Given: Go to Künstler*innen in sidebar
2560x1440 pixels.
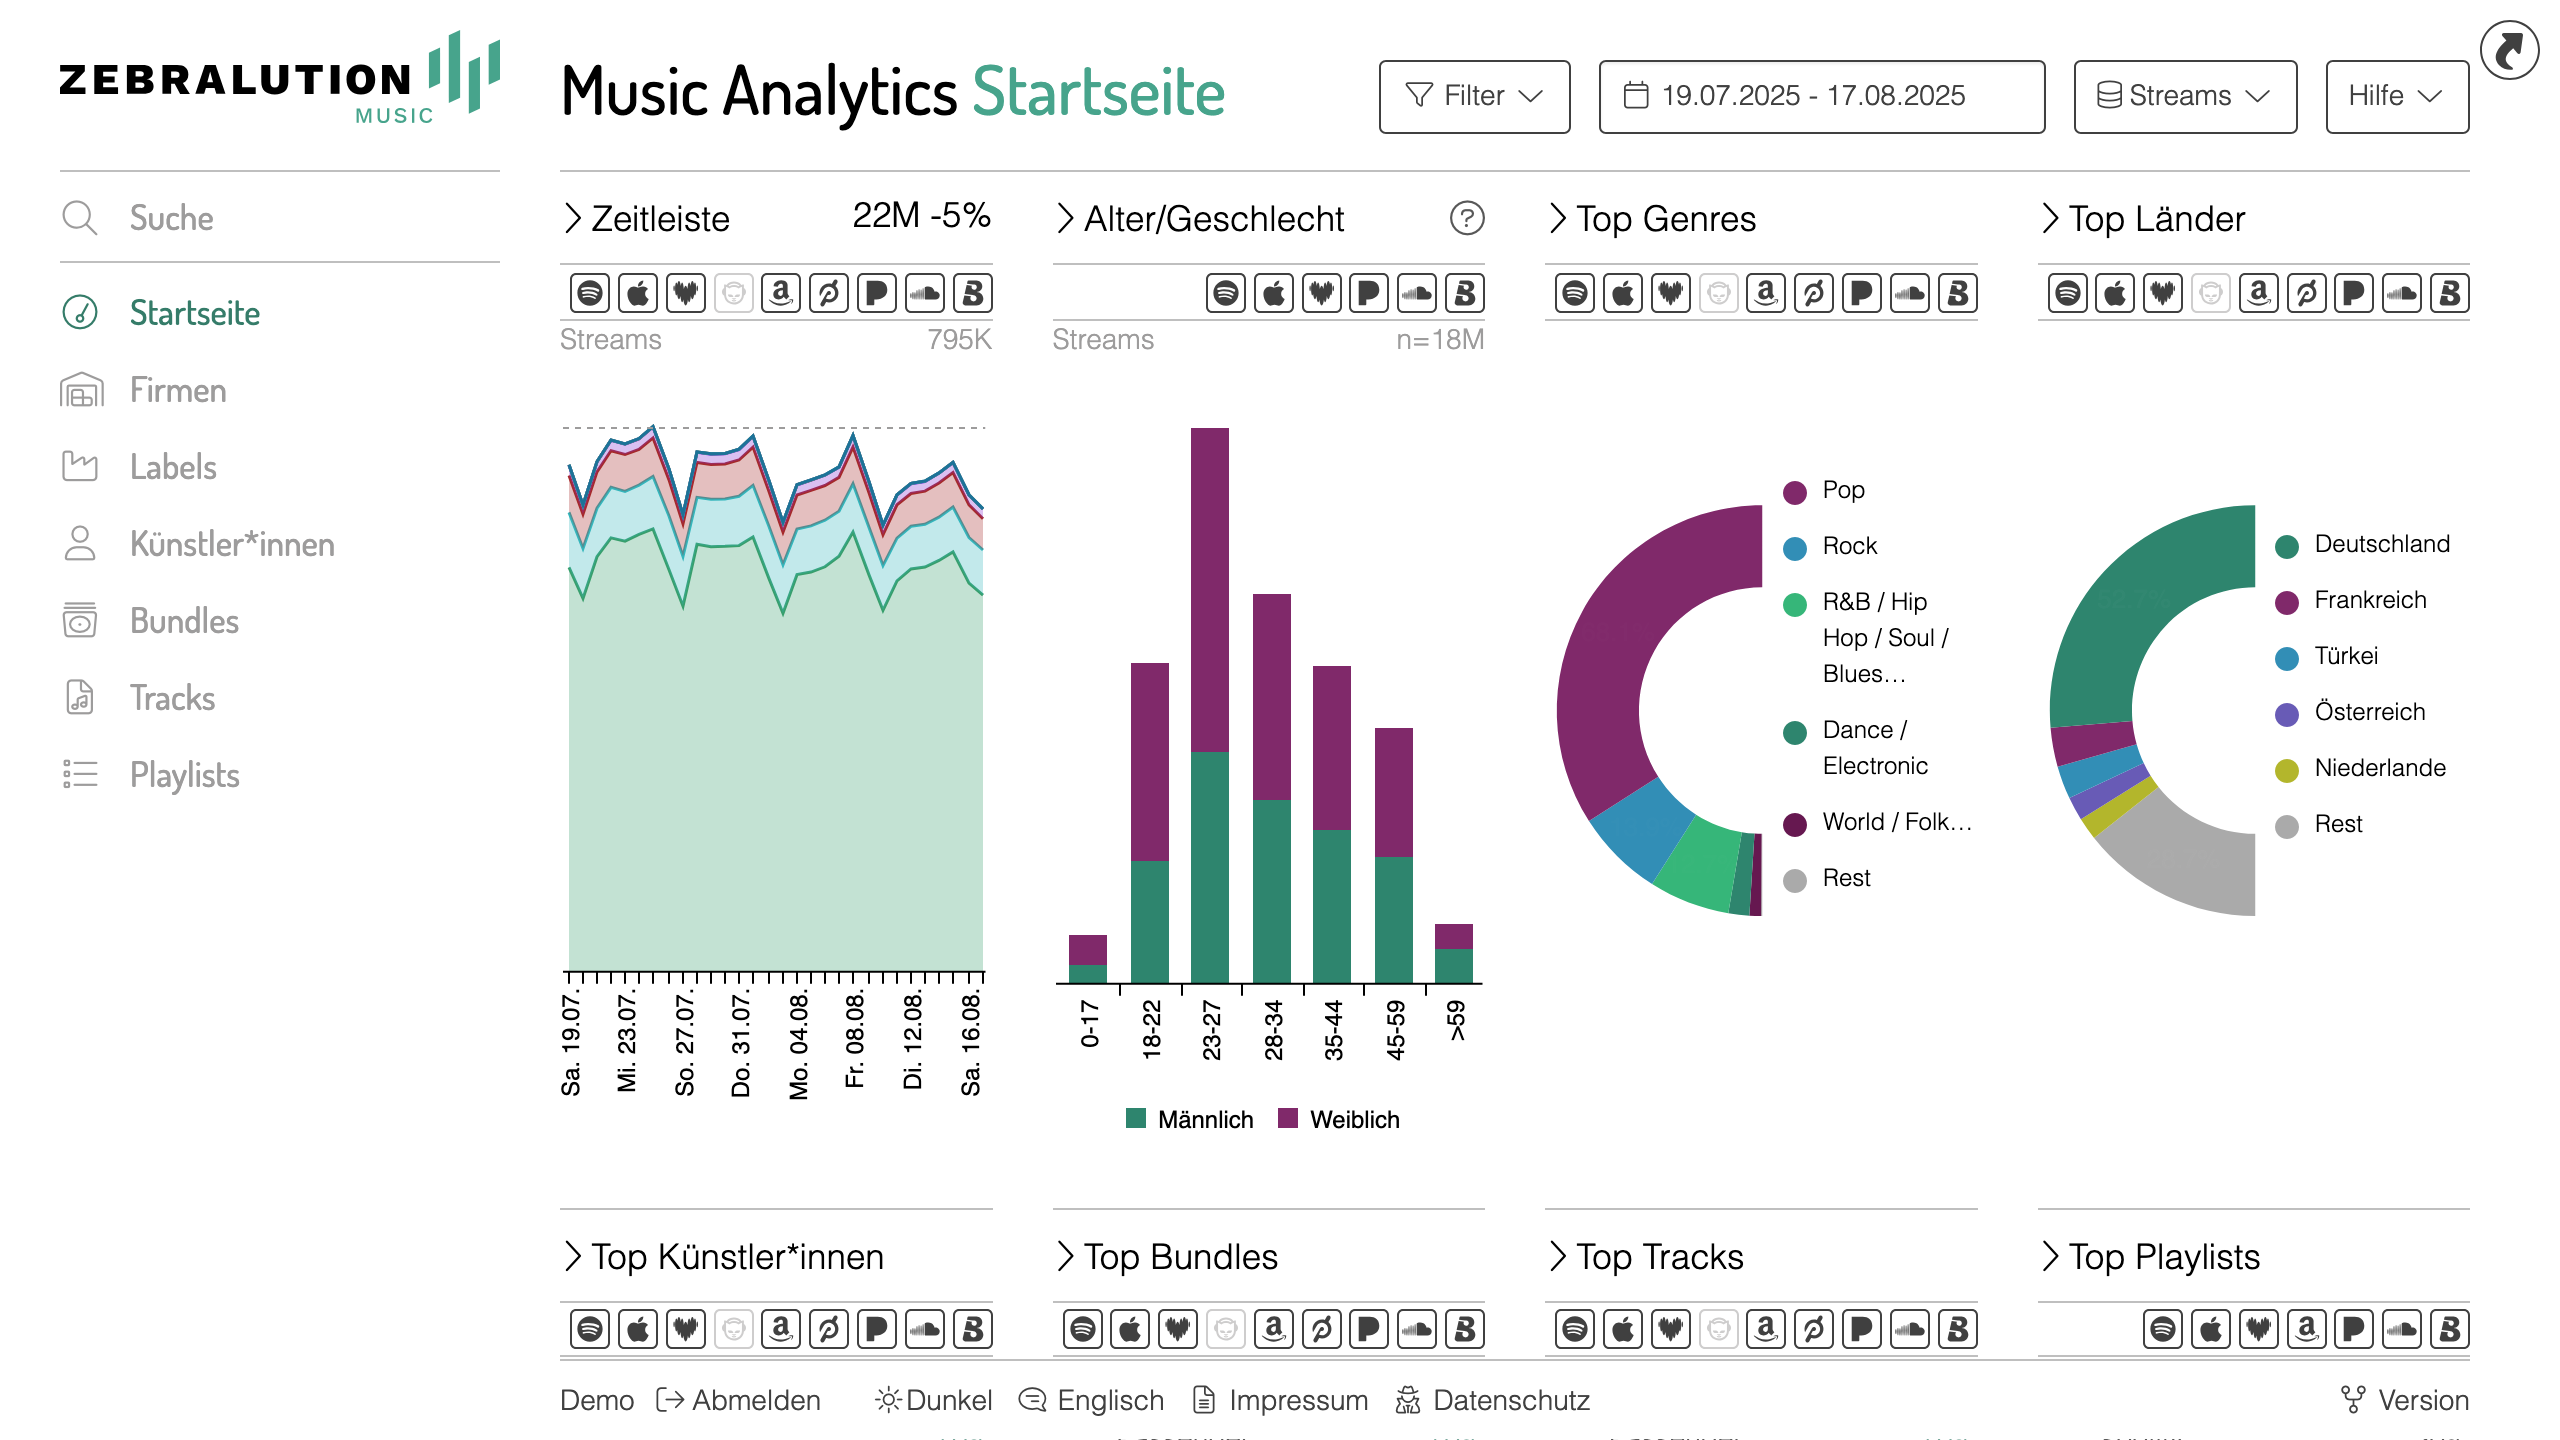Looking at the screenshot, I should click(x=232, y=544).
